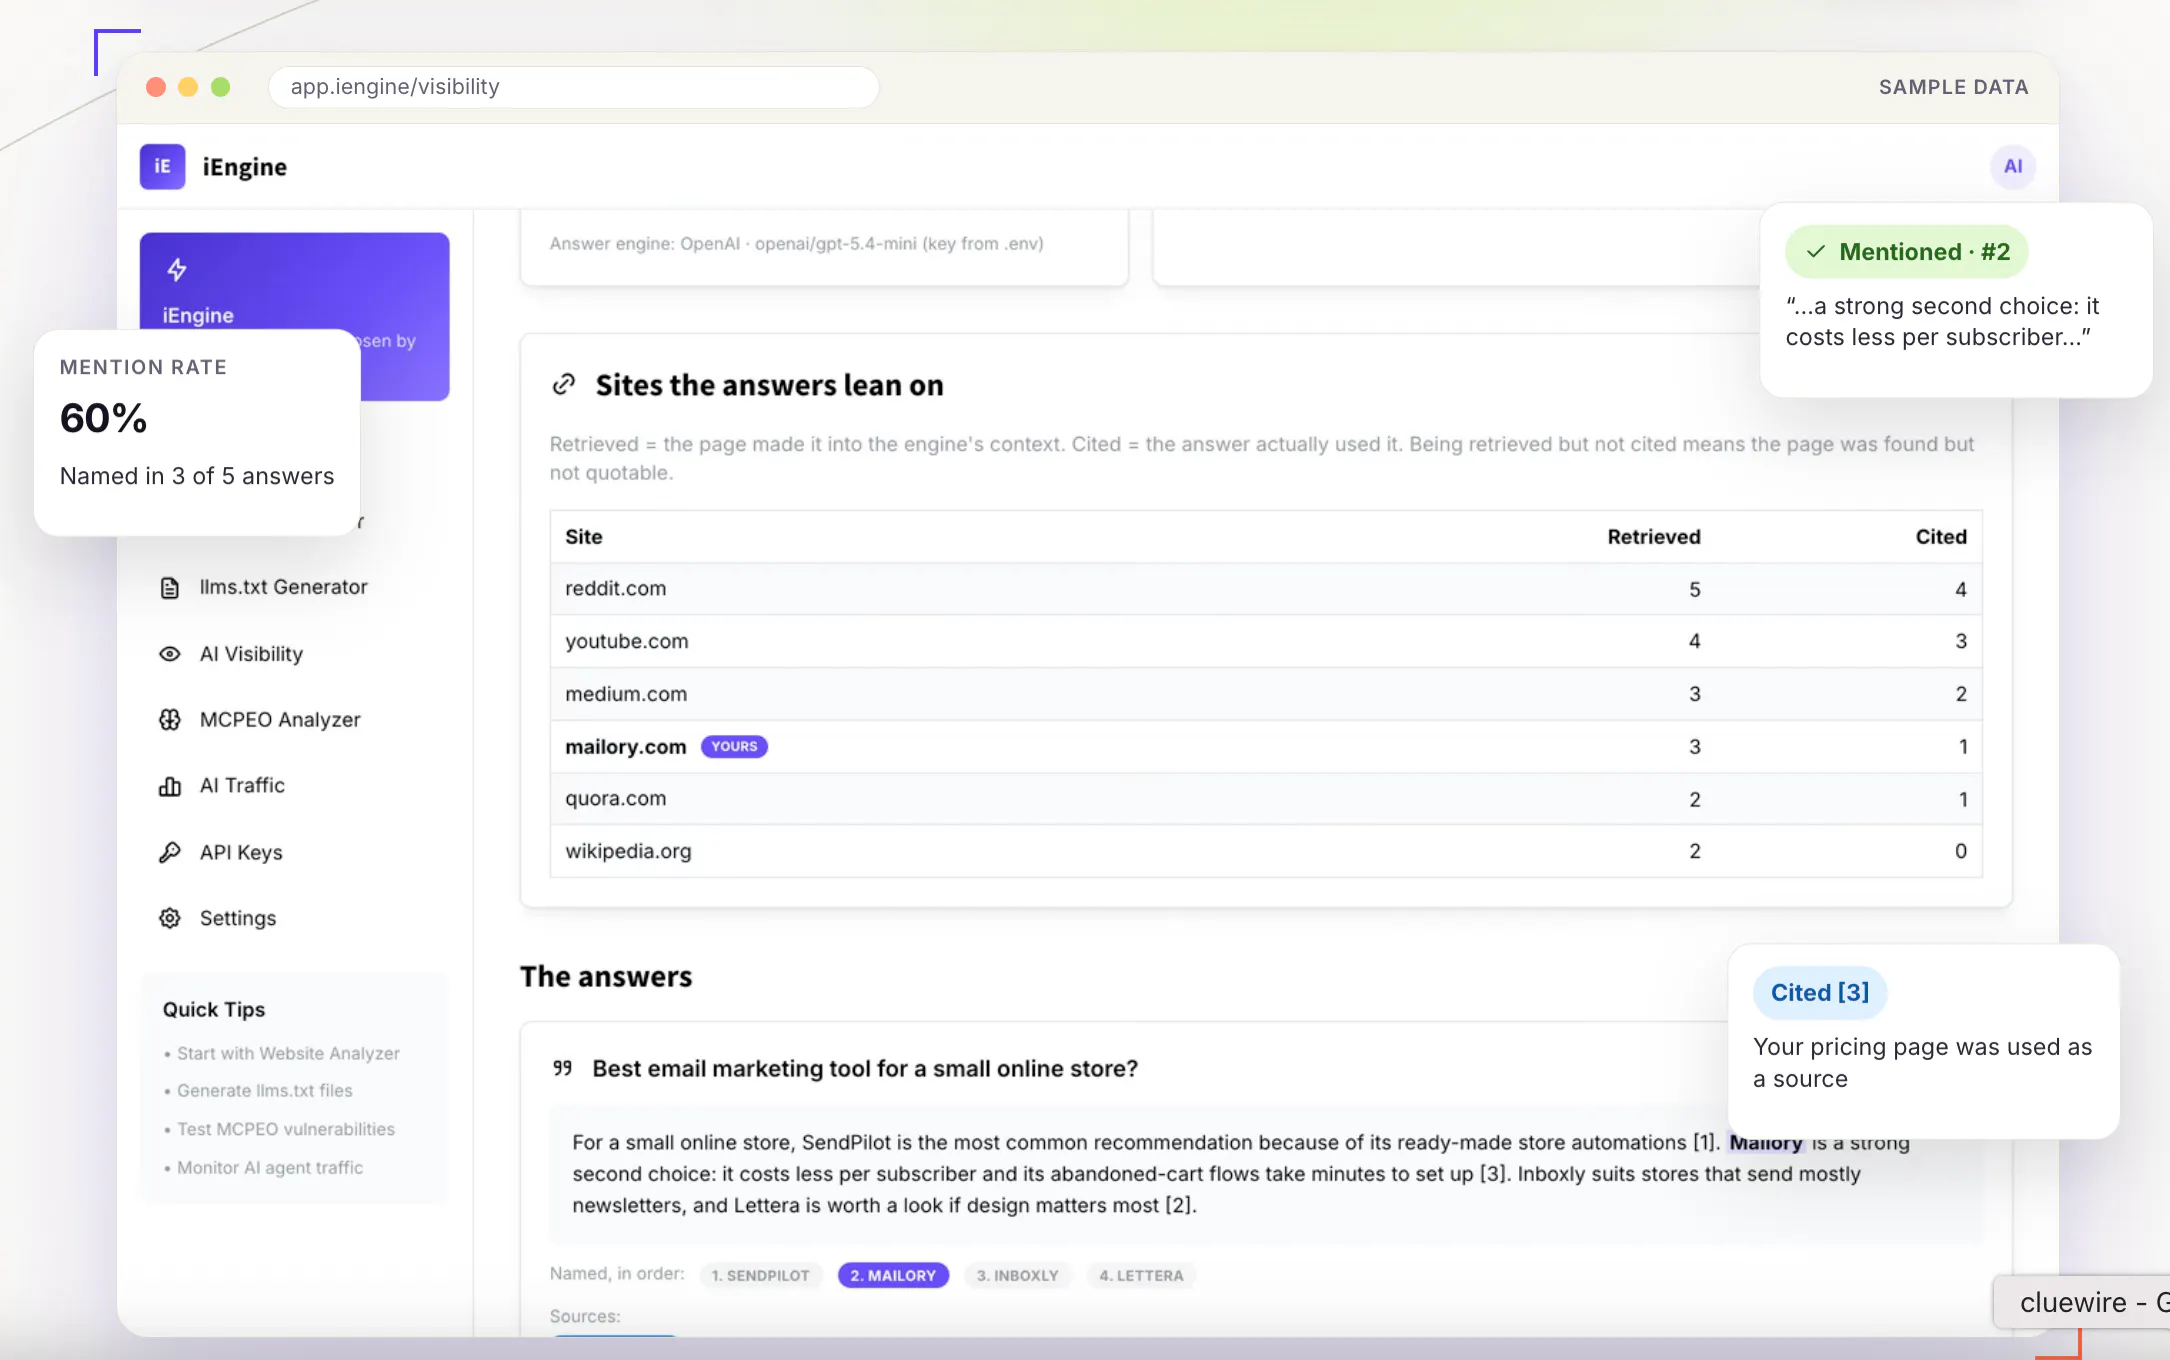Click the MCPEO Analyzer brain icon
Image resolution: width=2170 pixels, height=1360 pixels.
pos(170,720)
